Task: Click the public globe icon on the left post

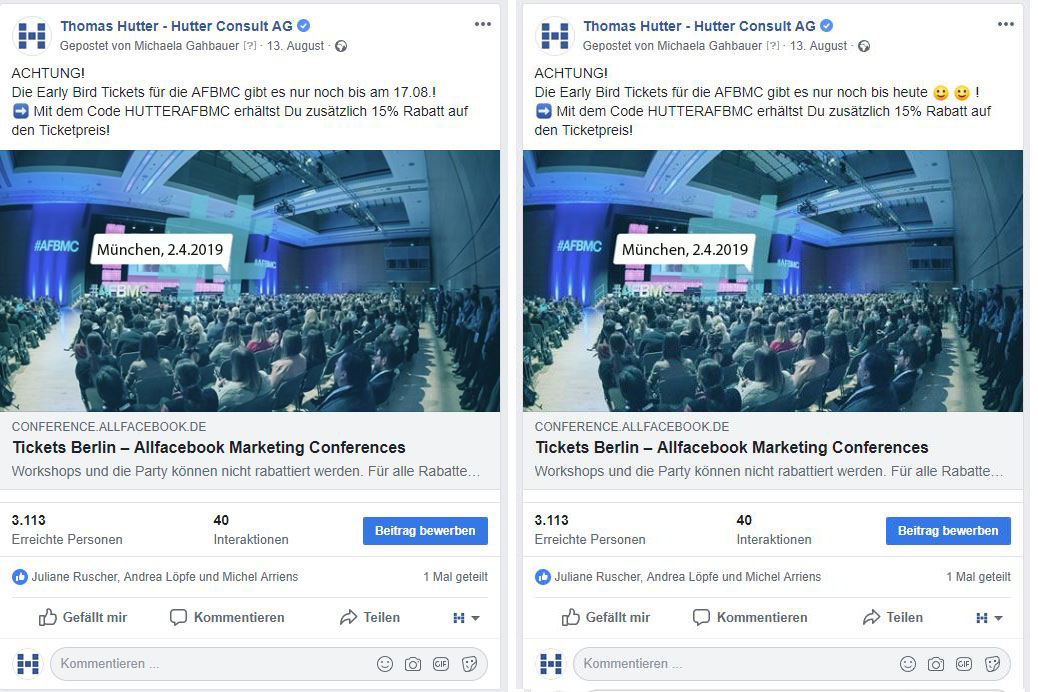Action: [x=341, y=46]
